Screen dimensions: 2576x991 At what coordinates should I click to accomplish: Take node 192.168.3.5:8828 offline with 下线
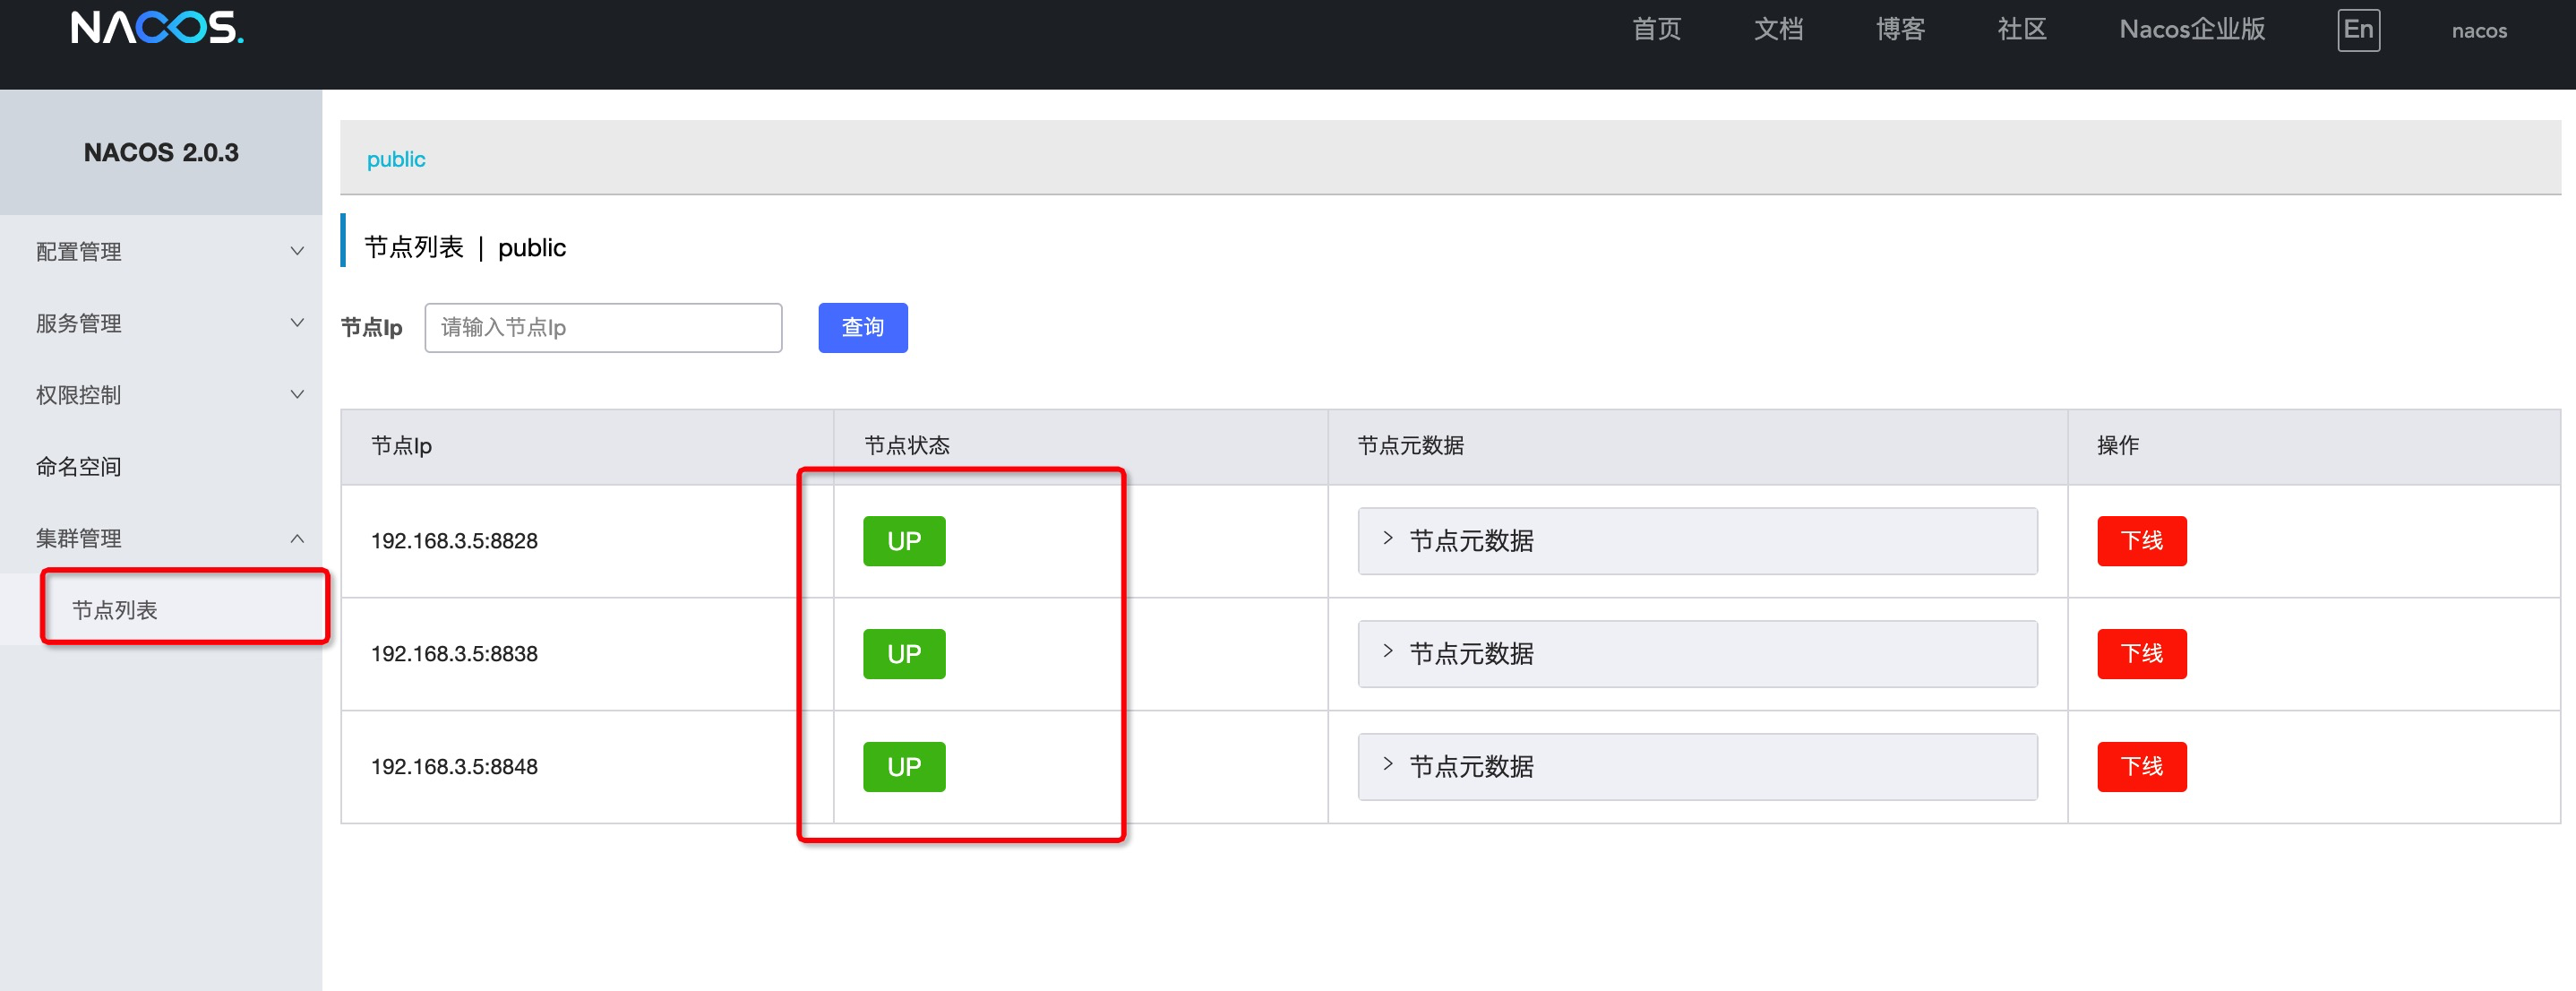pyautogui.click(x=2140, y=541)
